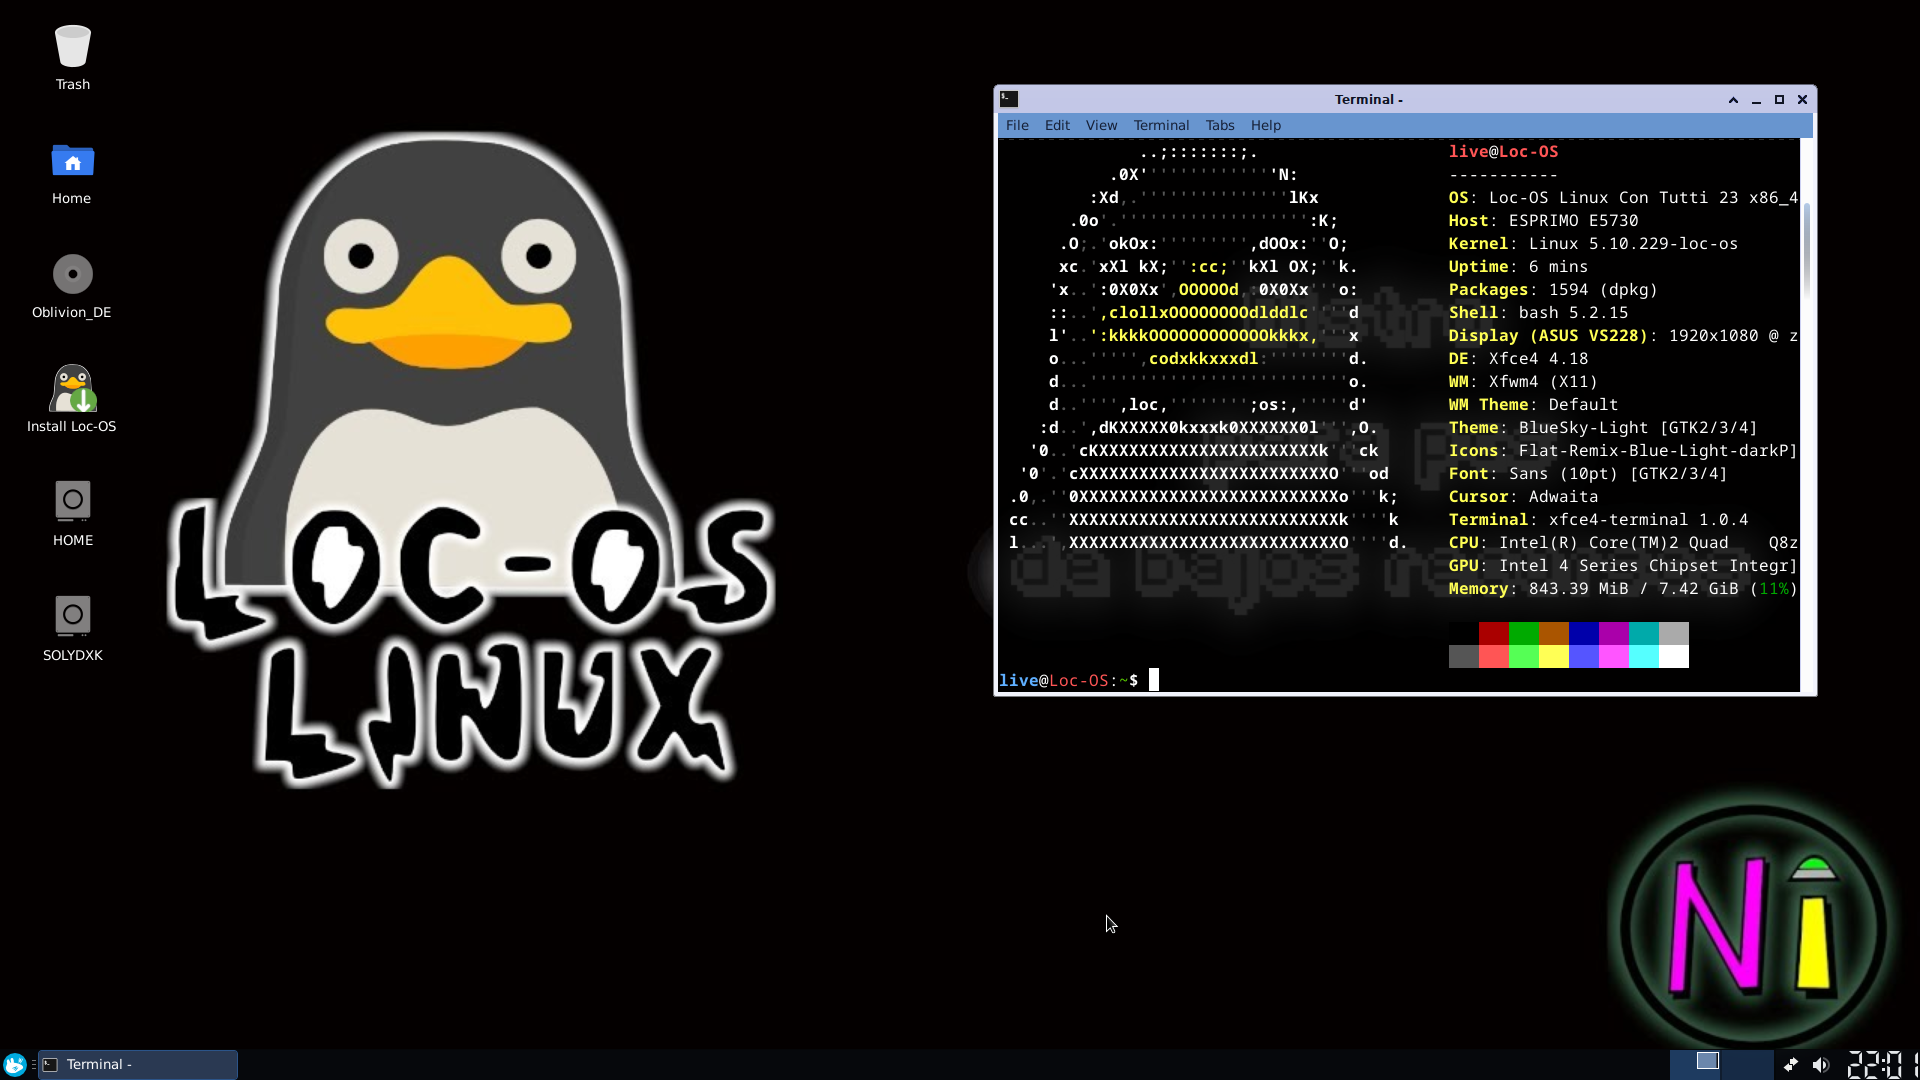Viewport: 1920px width, 1080px height.
Task: Click the Terminal taskbar button
Action: 138,1064
